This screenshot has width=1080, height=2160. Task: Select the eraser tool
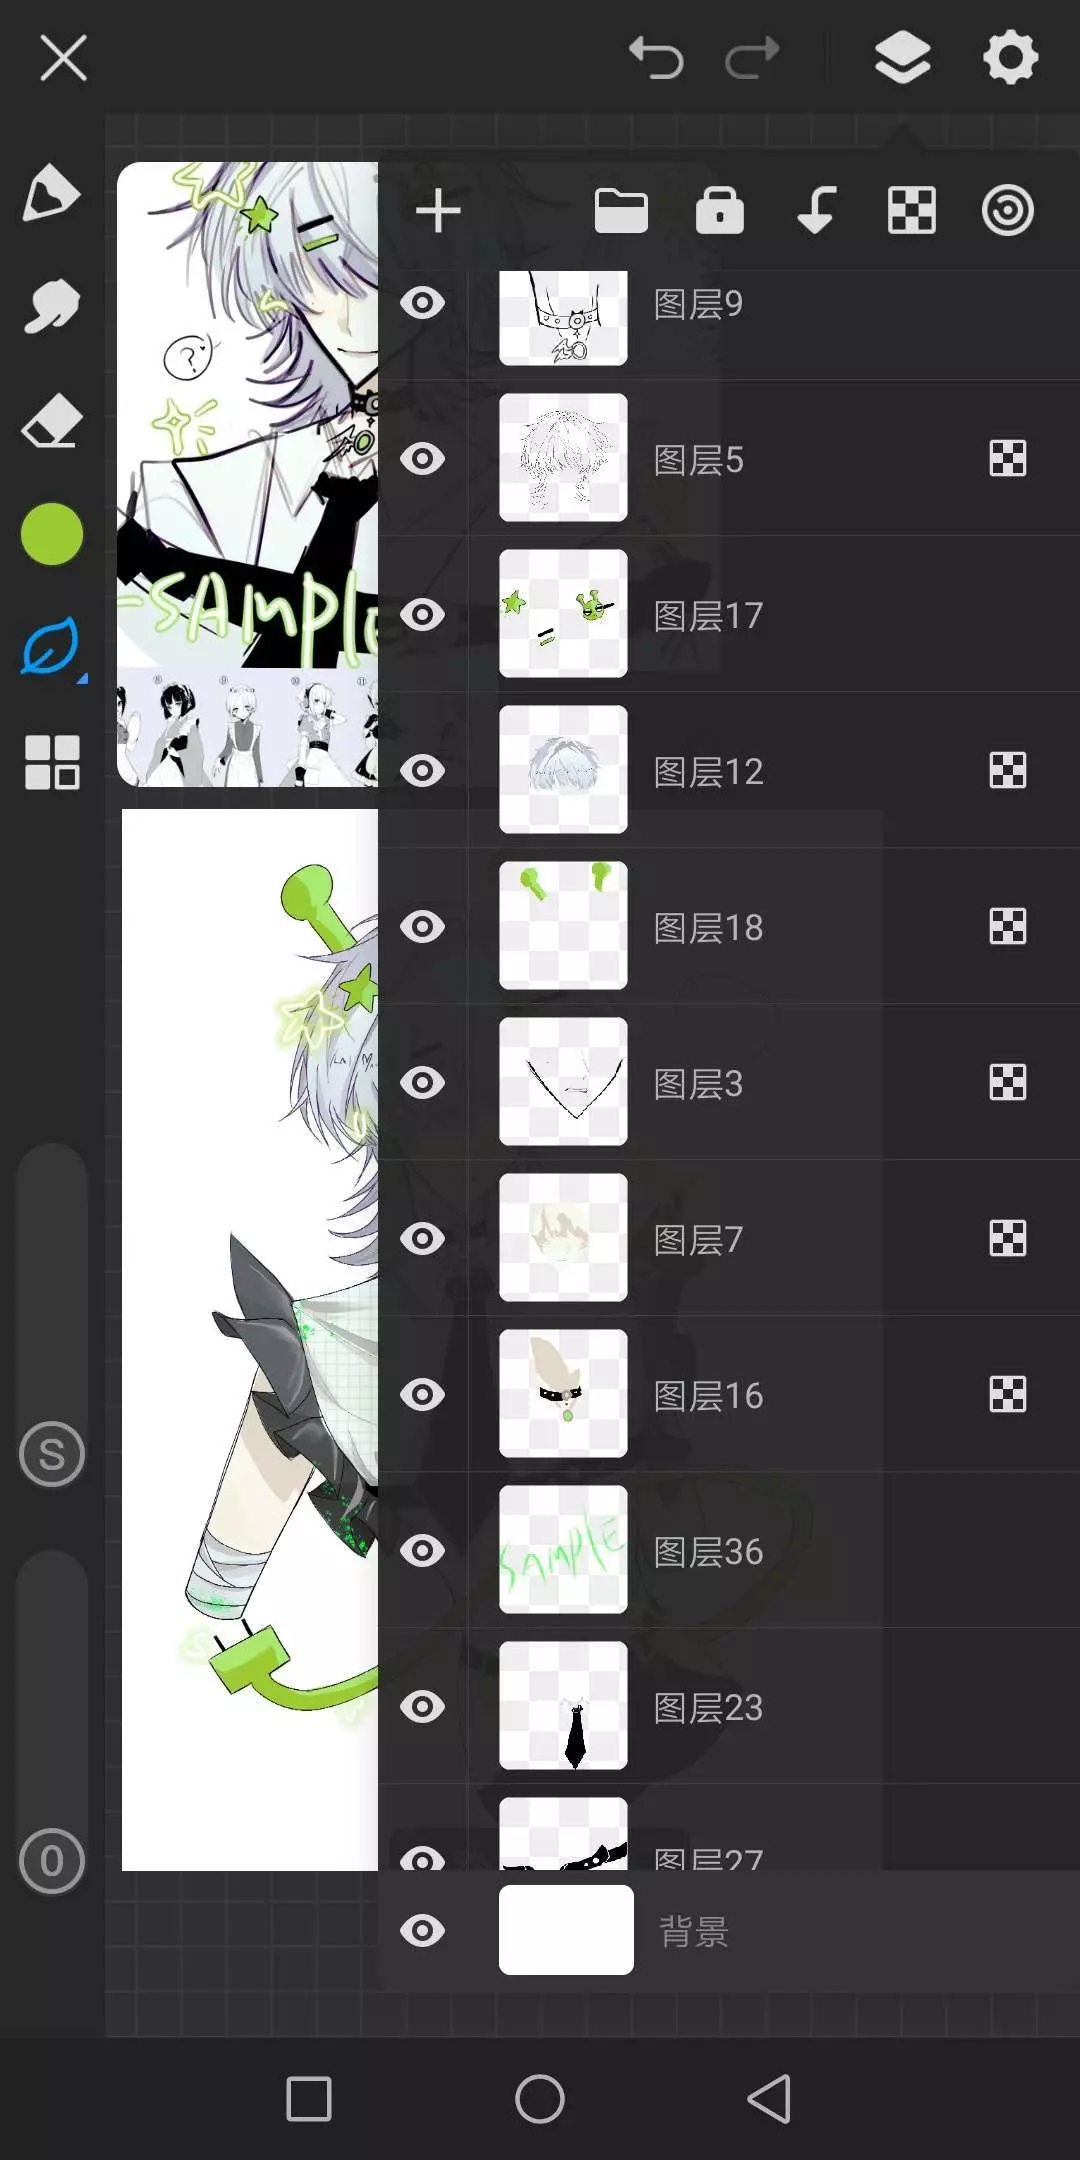51,420
